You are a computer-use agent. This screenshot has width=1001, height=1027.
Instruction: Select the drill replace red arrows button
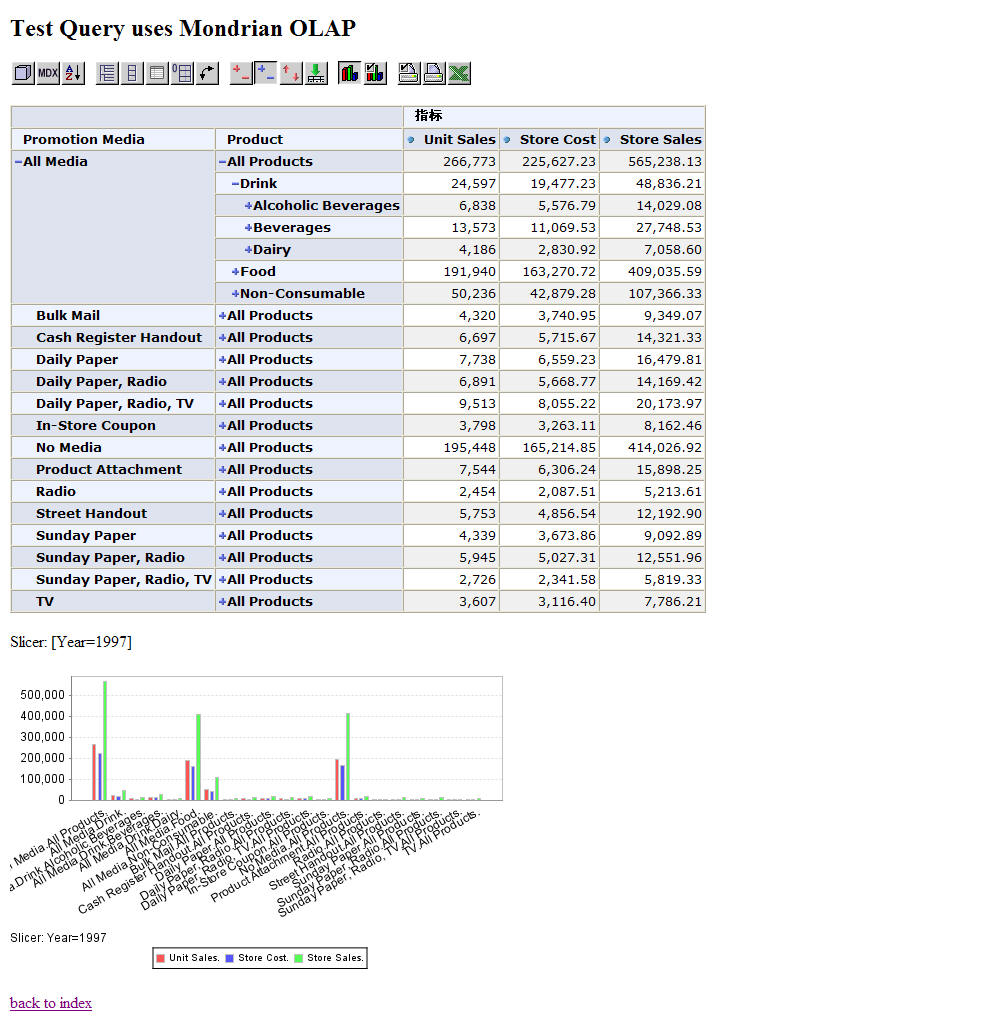click(x=291, y=73)
